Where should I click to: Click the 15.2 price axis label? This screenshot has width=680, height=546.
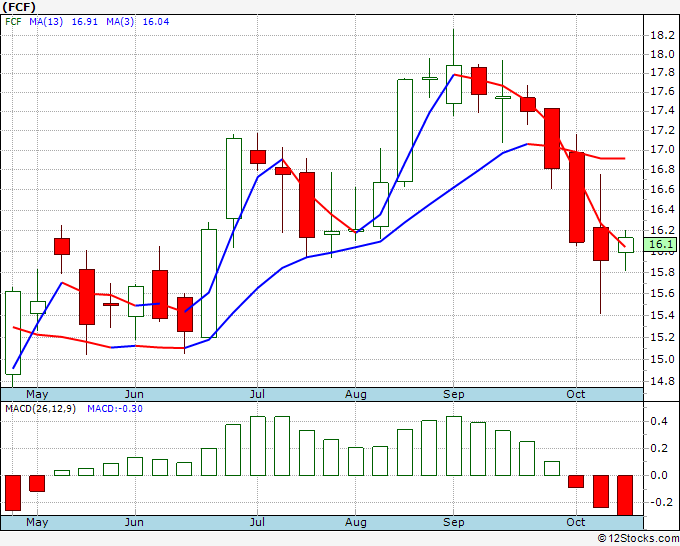coord(662,337)
